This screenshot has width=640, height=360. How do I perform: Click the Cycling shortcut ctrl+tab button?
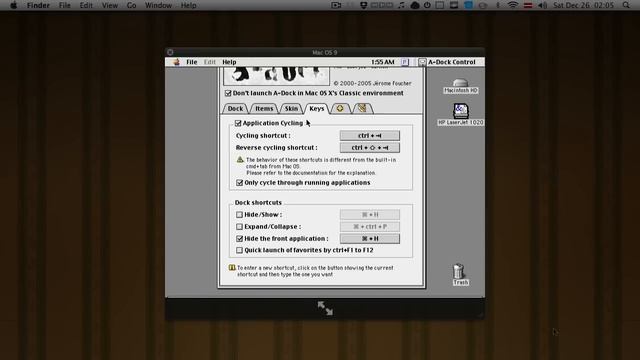370,136
